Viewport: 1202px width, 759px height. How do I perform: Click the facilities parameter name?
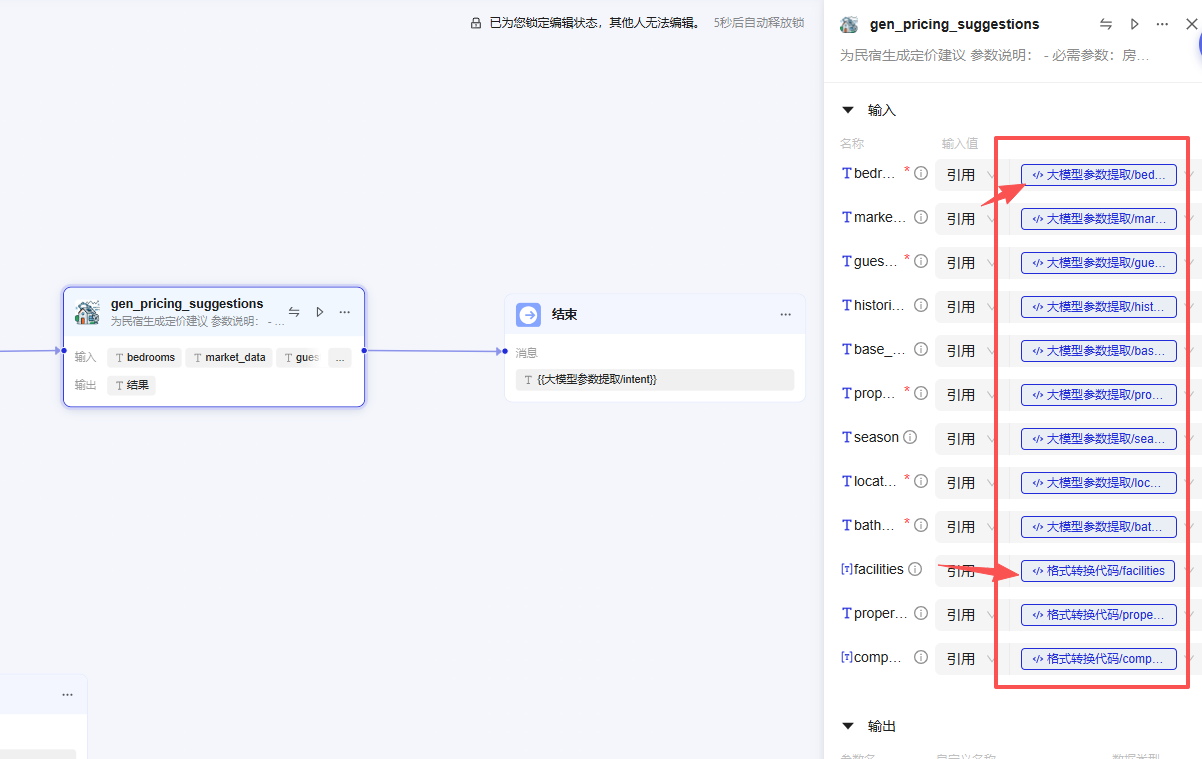879,569
